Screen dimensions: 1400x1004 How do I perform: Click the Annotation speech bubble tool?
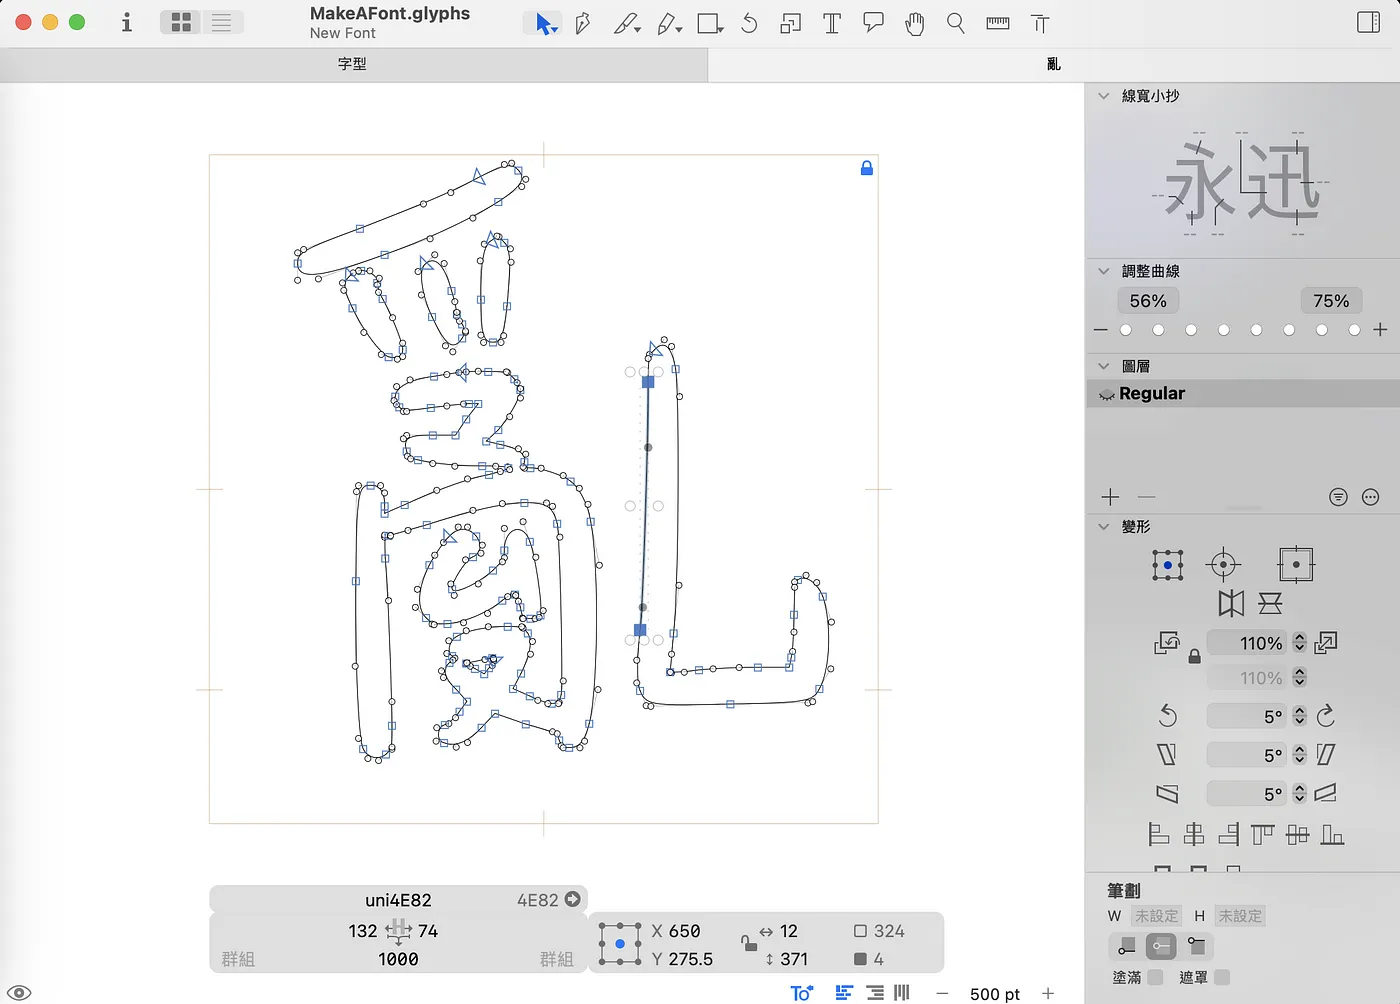873,23
